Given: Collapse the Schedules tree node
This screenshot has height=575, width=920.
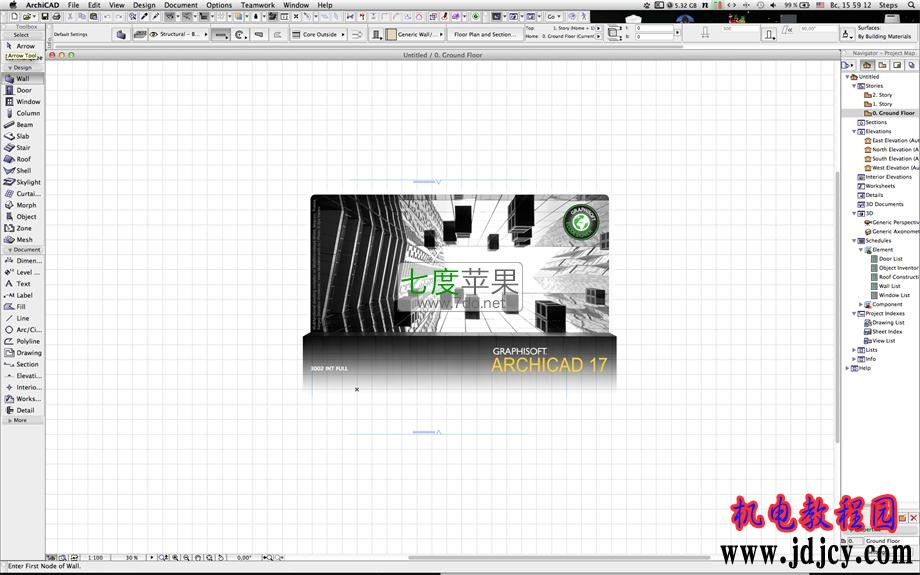Looking at the screenshot, I should (854, 241).
